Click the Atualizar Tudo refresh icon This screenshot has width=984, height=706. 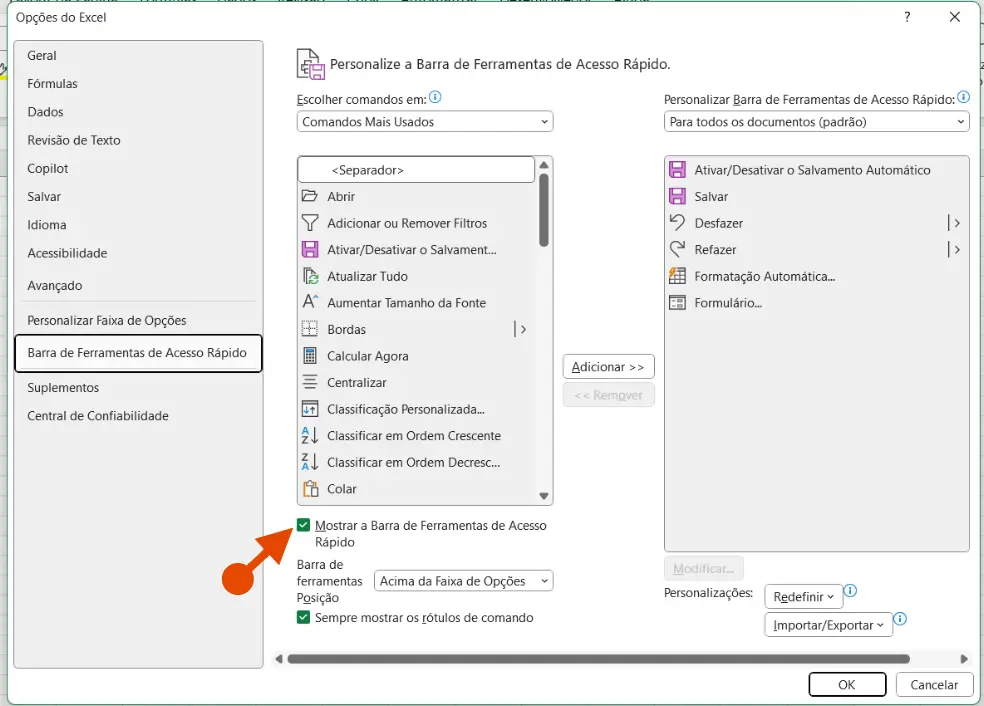coord(309,276)
